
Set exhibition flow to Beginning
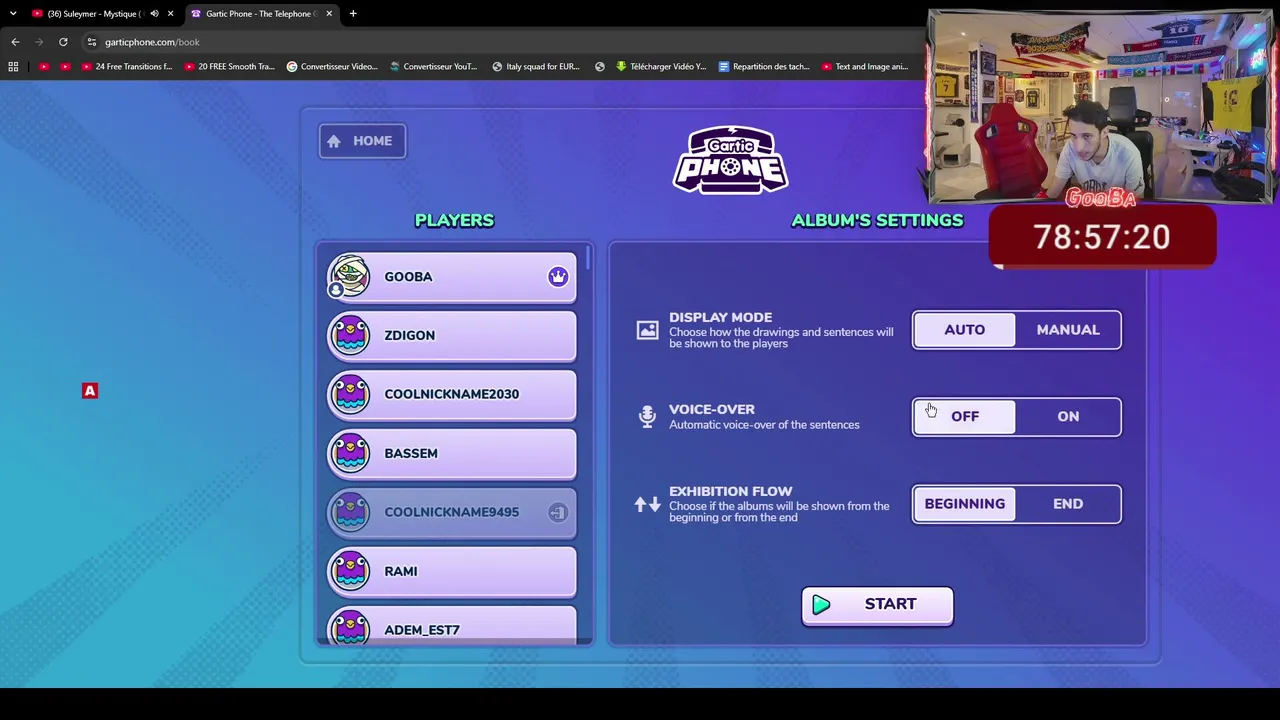(965, 504)
